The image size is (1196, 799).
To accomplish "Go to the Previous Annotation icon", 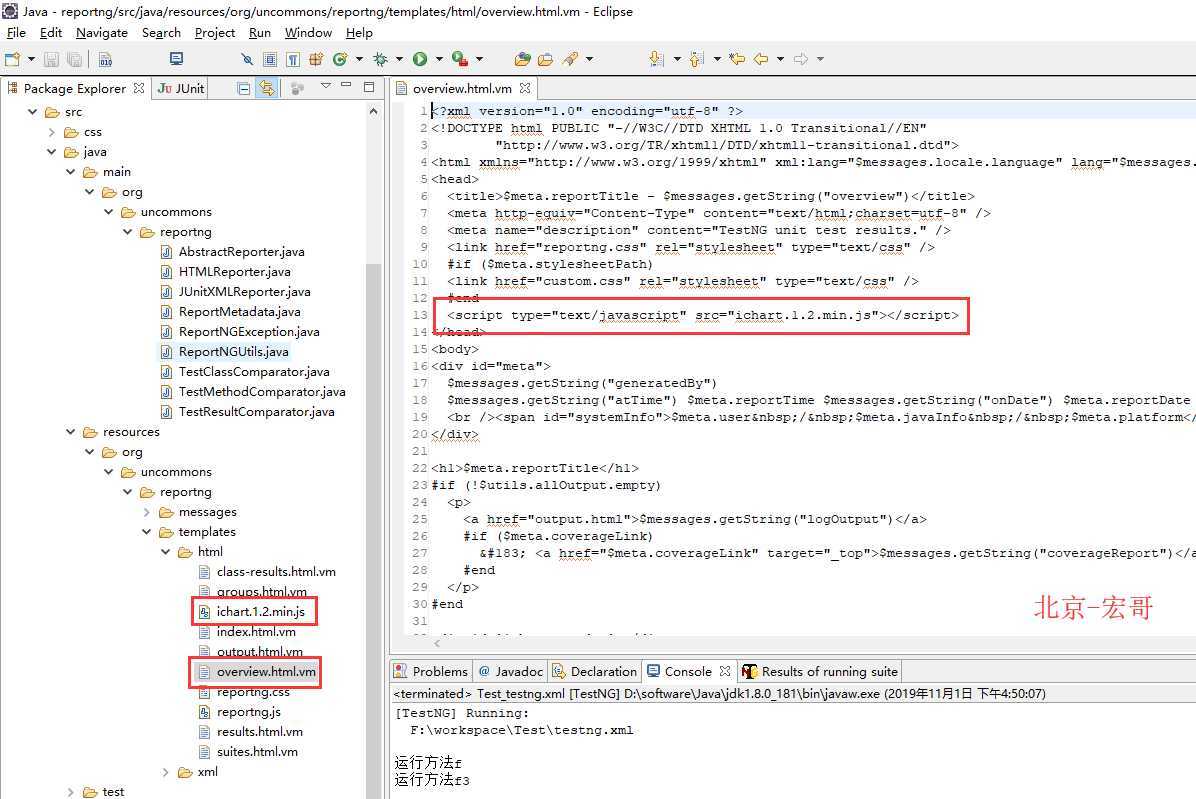I will pos(695,59).
